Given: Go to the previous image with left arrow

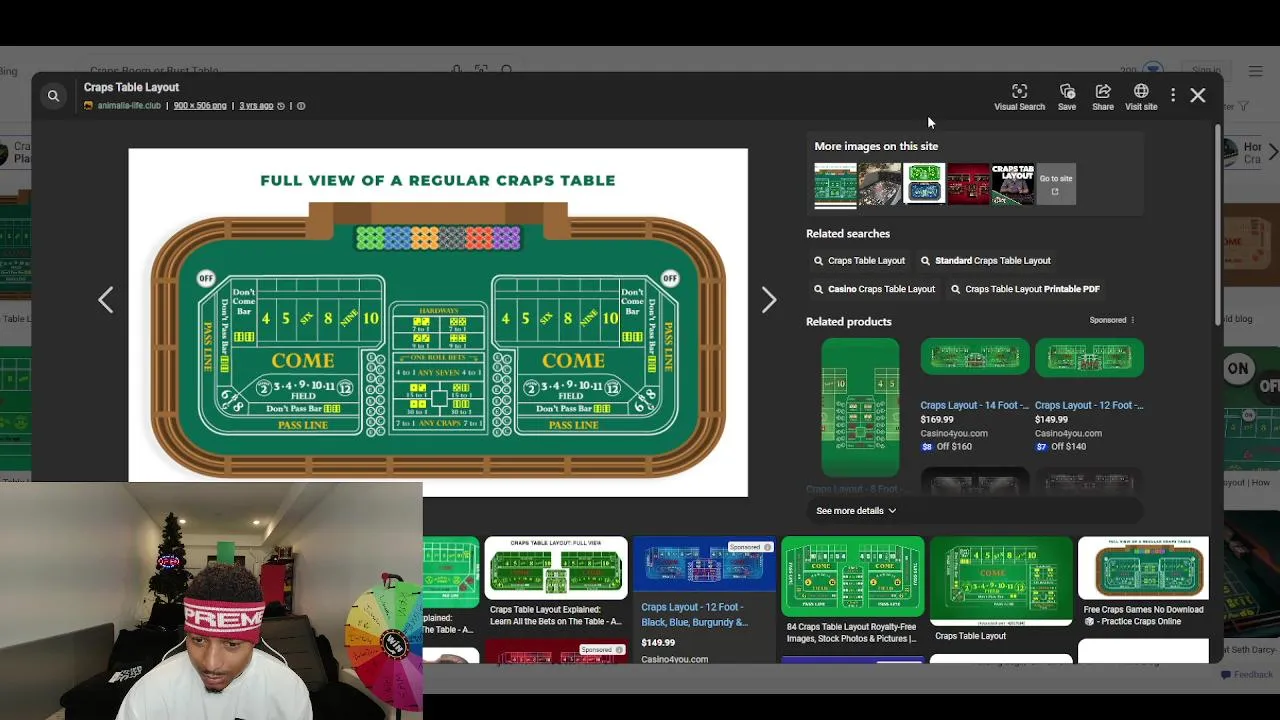Looking at the screenshot, I should [106, 300].
